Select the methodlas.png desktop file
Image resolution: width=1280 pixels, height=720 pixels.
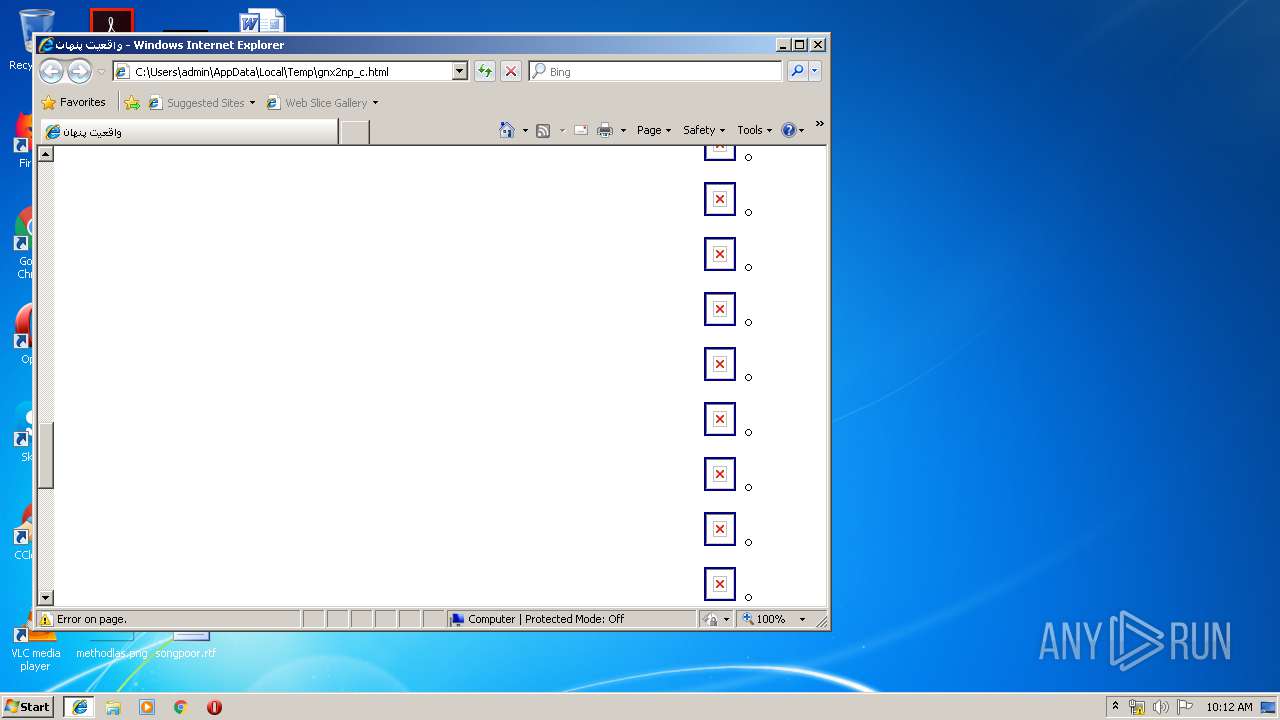coord(112,645)
